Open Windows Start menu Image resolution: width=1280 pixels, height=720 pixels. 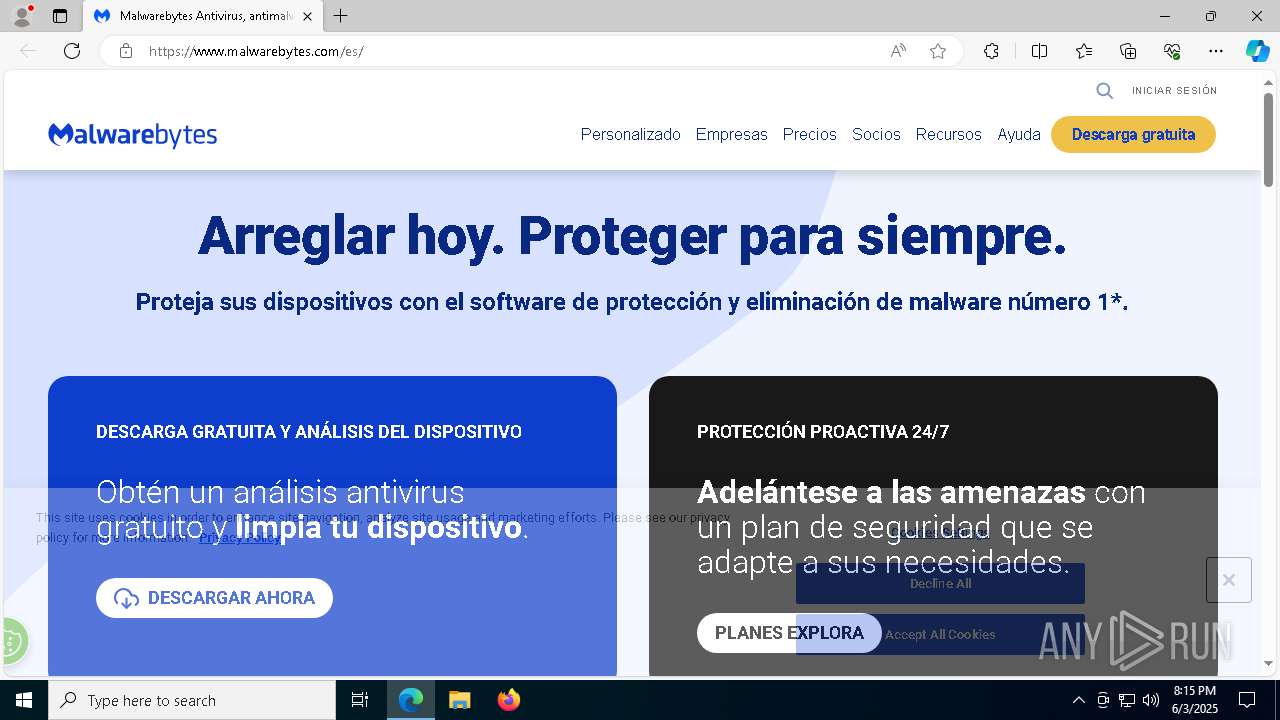(x=23, y=700)
